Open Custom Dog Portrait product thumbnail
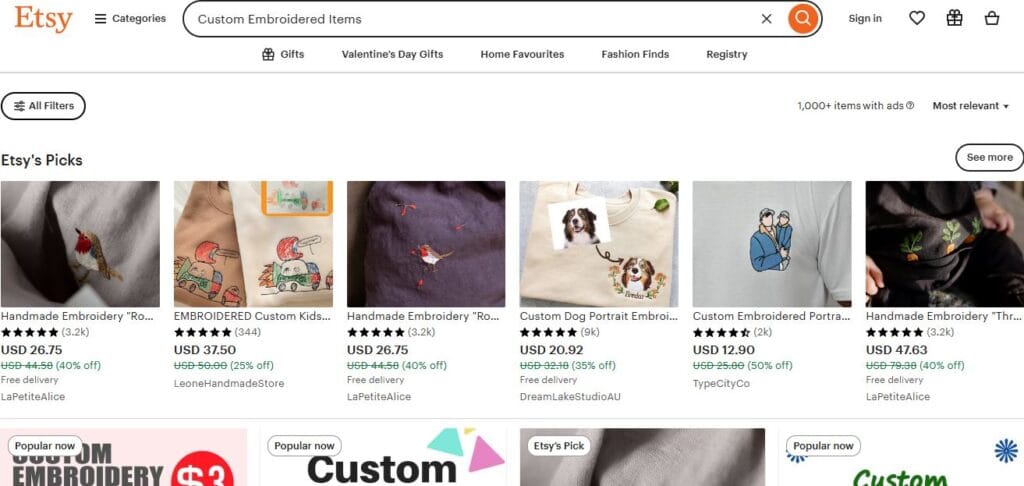Image resolution: width=1024 pixels, height=486 pixels. [x=599, y=244]
